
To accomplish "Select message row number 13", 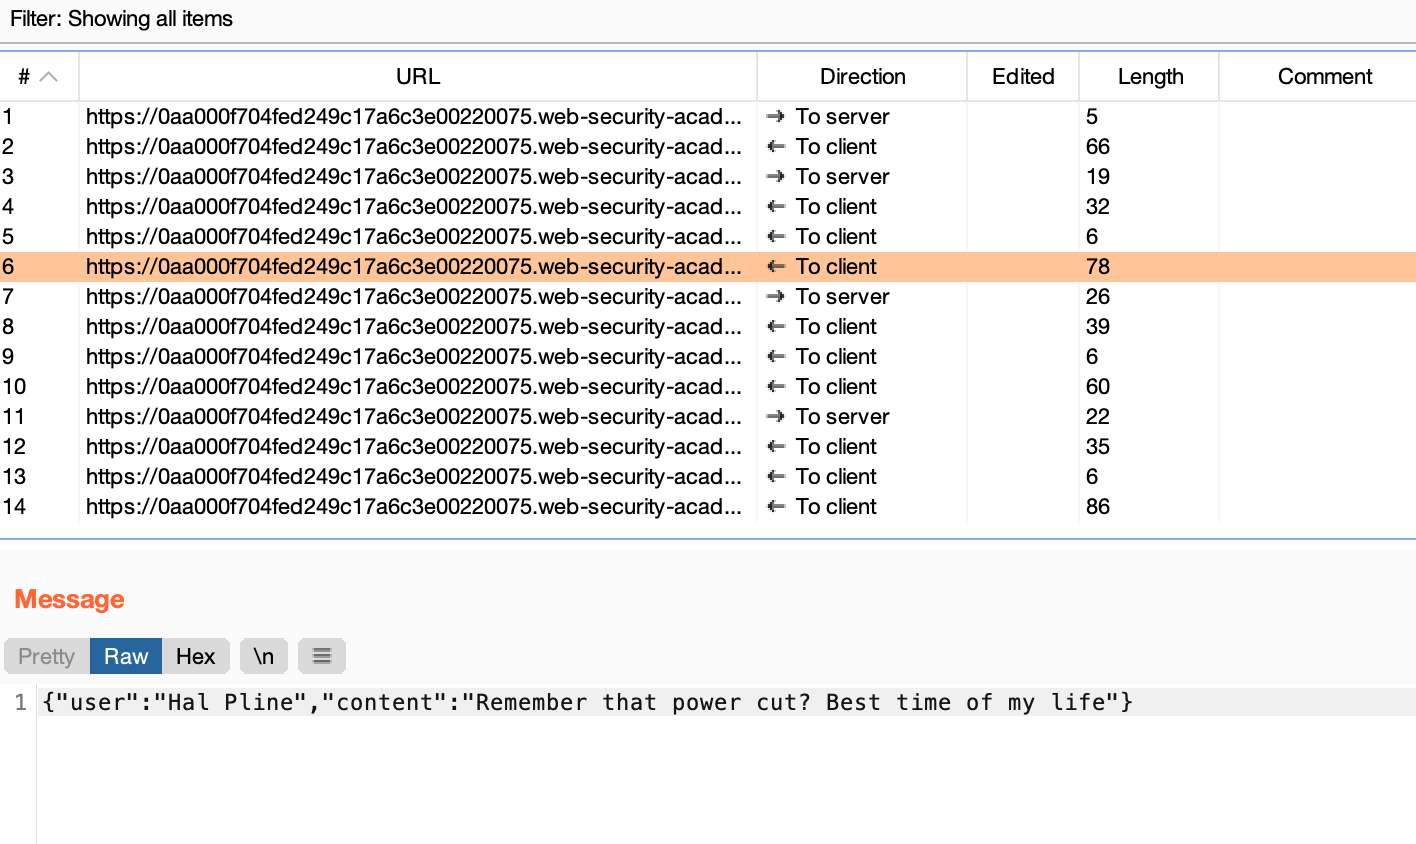I will (708, 477).
